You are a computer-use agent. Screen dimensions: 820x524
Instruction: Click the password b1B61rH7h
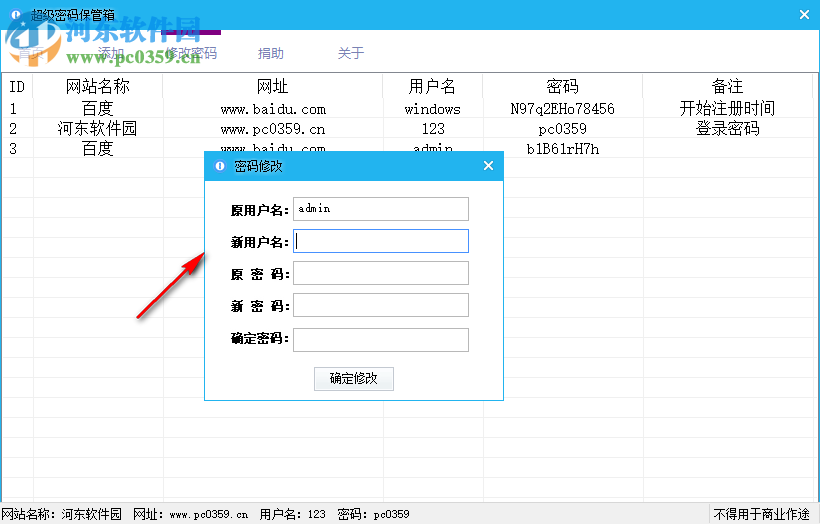tap(563, 149)
